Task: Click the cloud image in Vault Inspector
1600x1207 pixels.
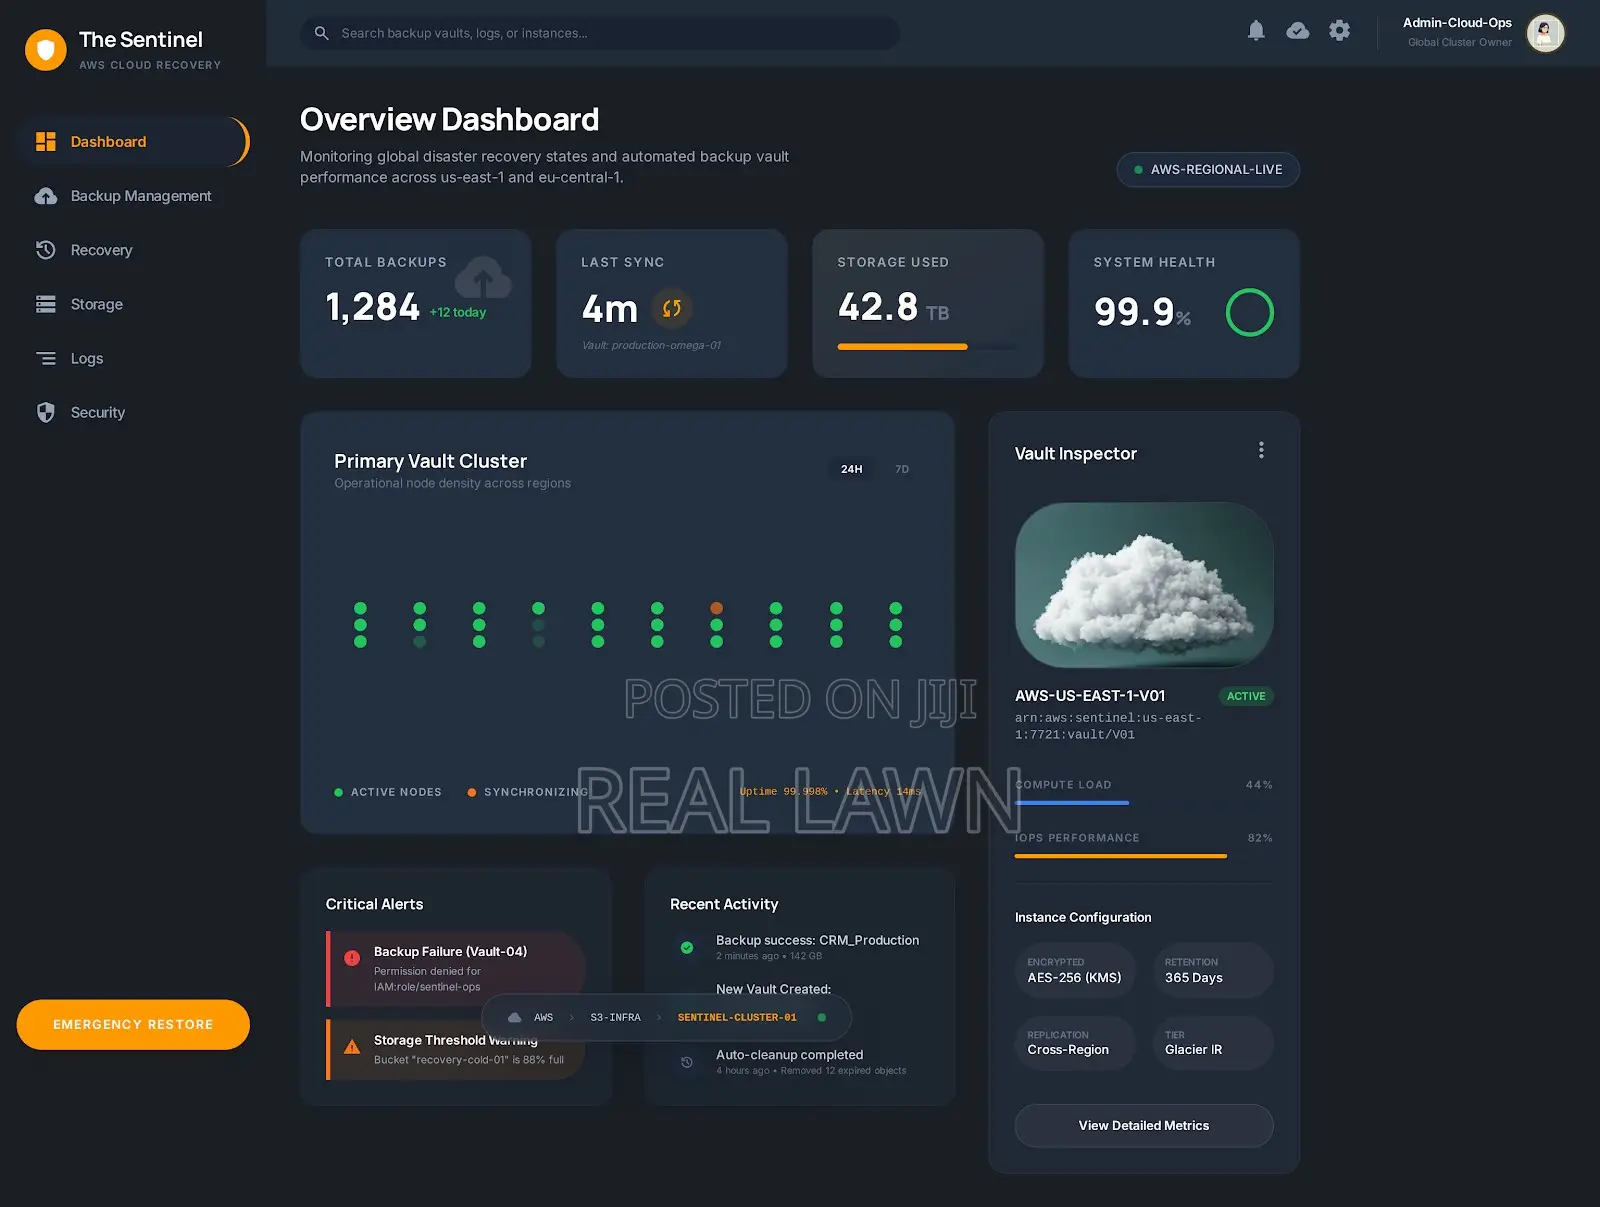Action: point(1144,585)
